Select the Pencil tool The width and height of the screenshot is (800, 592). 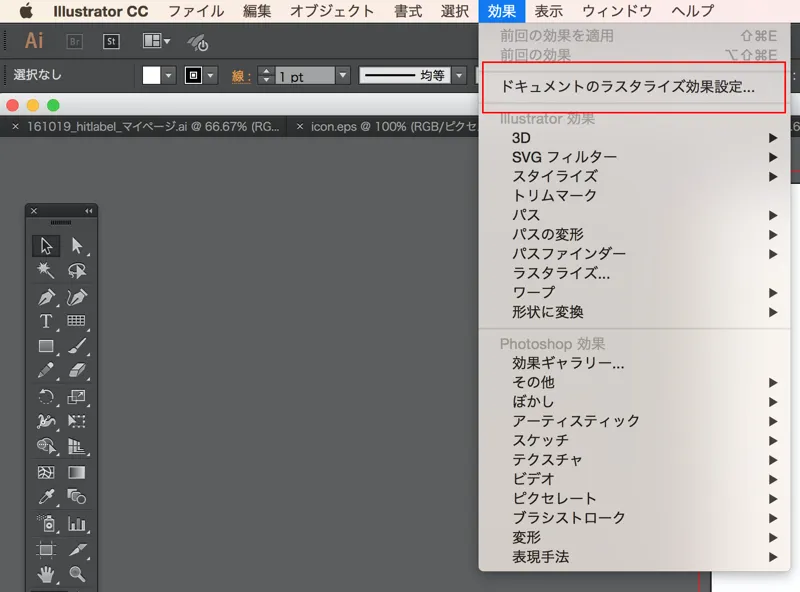tap(46, 370)
